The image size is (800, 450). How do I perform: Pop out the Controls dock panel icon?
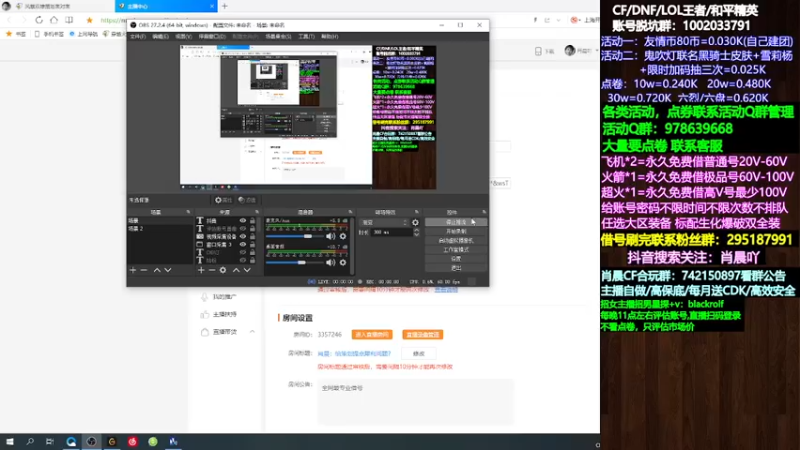point(484,212)
